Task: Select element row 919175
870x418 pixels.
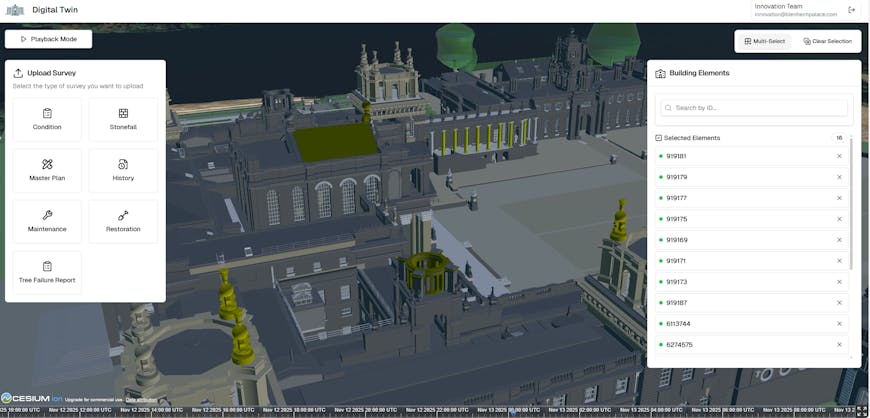Action: pos(751,219)
